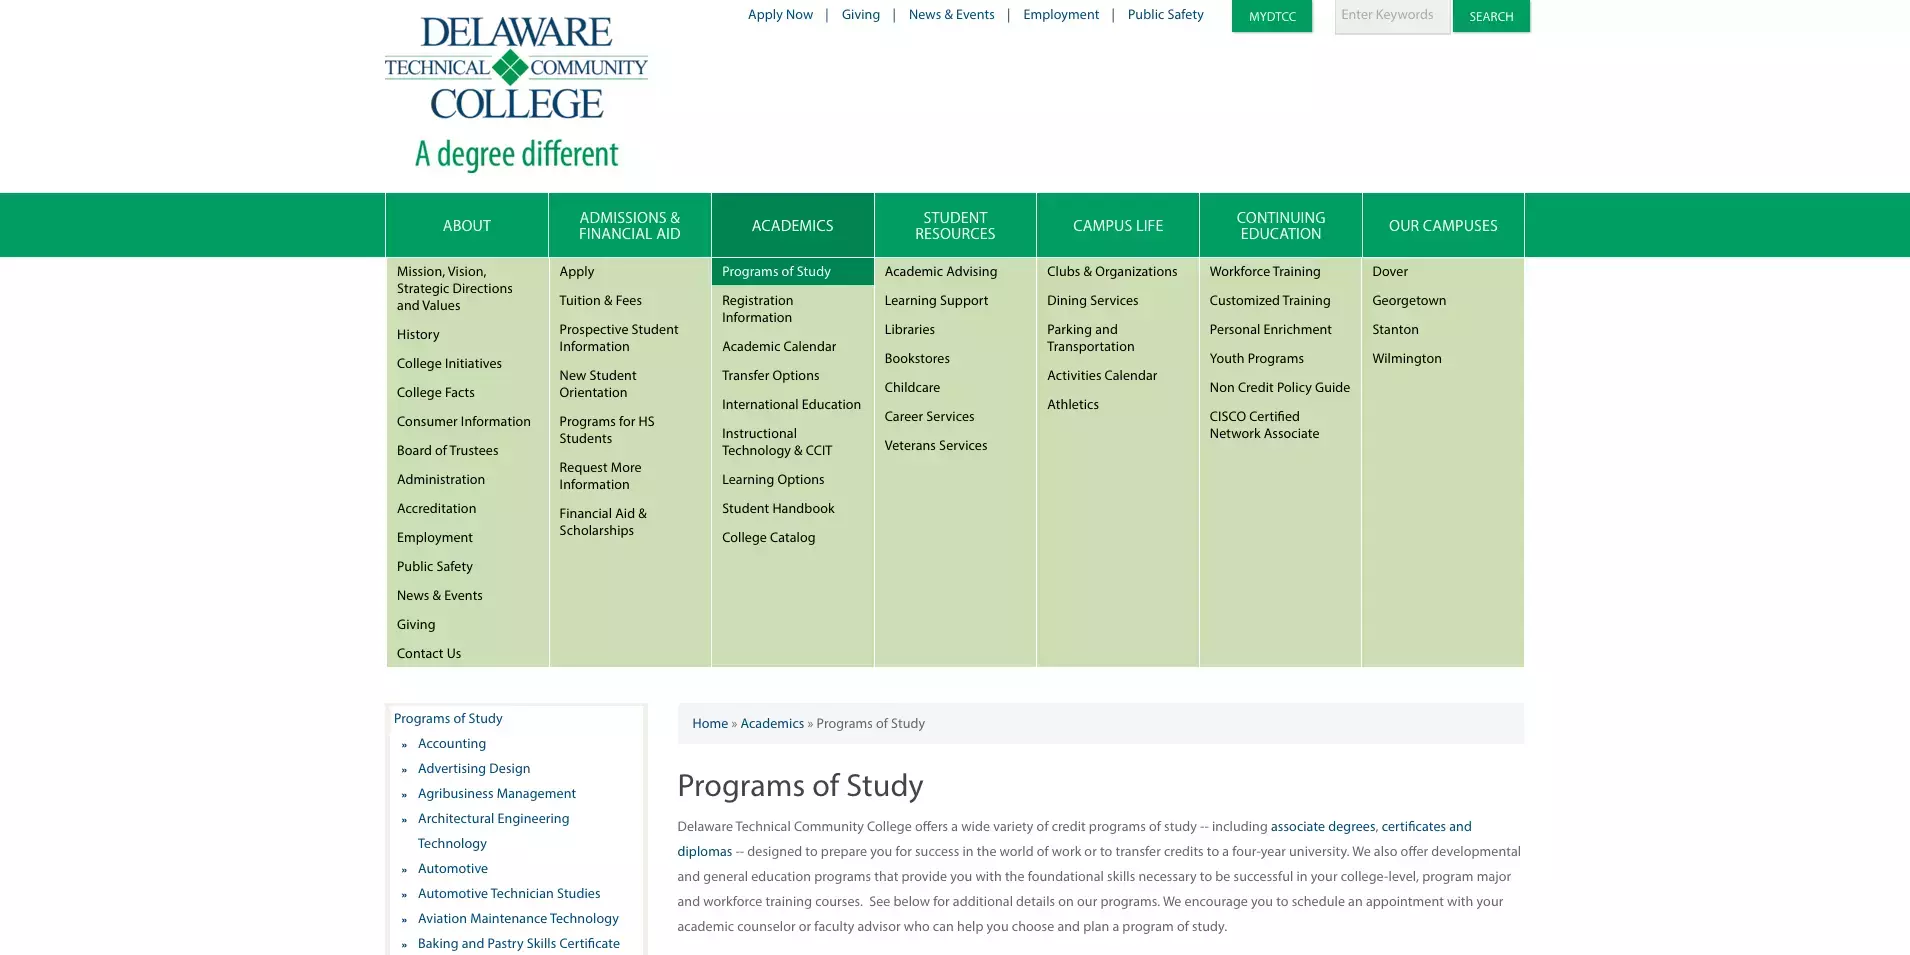Select Mission, Vision, Strategic Directions and Values

pos(455,288)
